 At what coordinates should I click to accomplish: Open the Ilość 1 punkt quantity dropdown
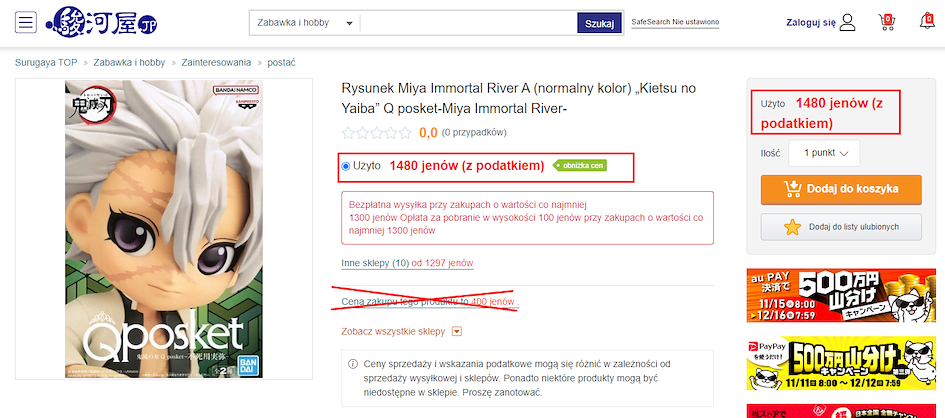click(x=824, y=153)
